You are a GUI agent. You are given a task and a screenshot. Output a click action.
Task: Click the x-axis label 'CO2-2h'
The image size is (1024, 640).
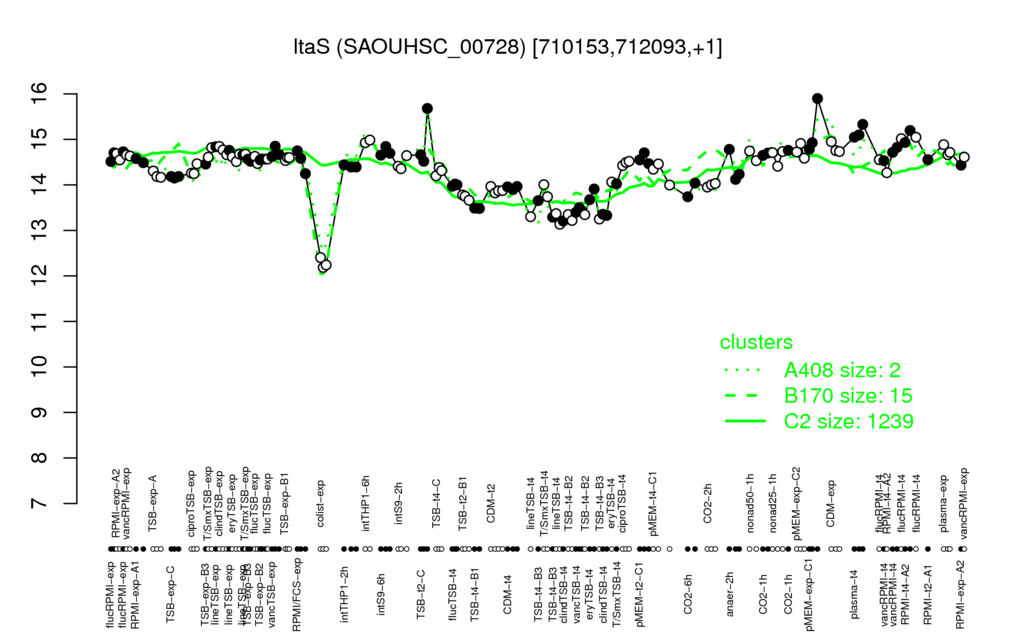coord(708,505)
